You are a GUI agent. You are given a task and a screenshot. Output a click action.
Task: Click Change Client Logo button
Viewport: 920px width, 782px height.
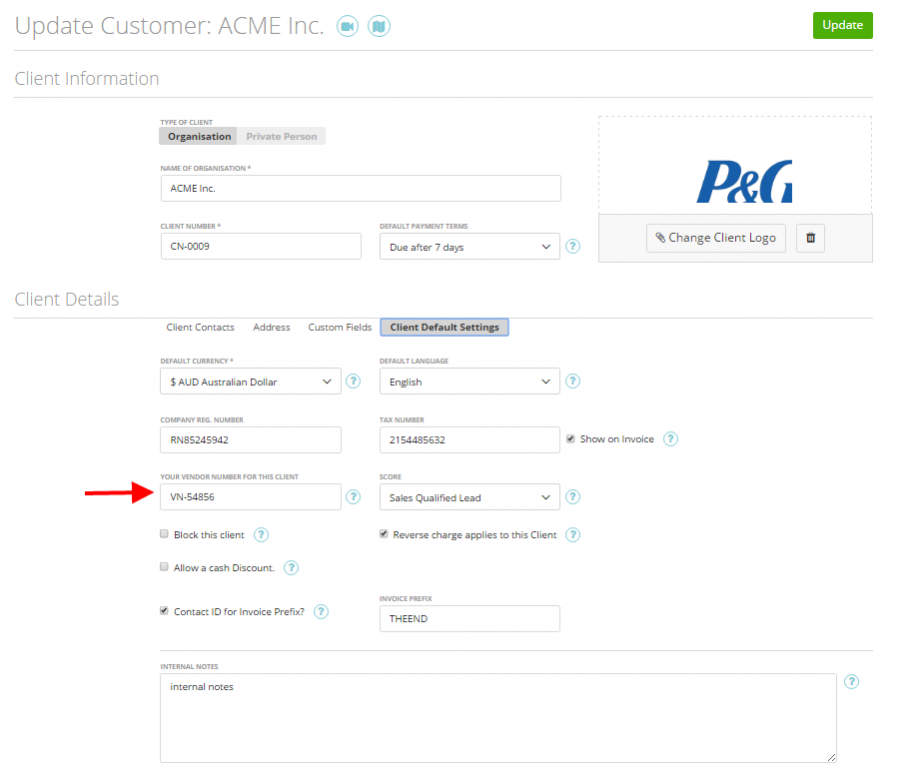click(x=715, y=238)
